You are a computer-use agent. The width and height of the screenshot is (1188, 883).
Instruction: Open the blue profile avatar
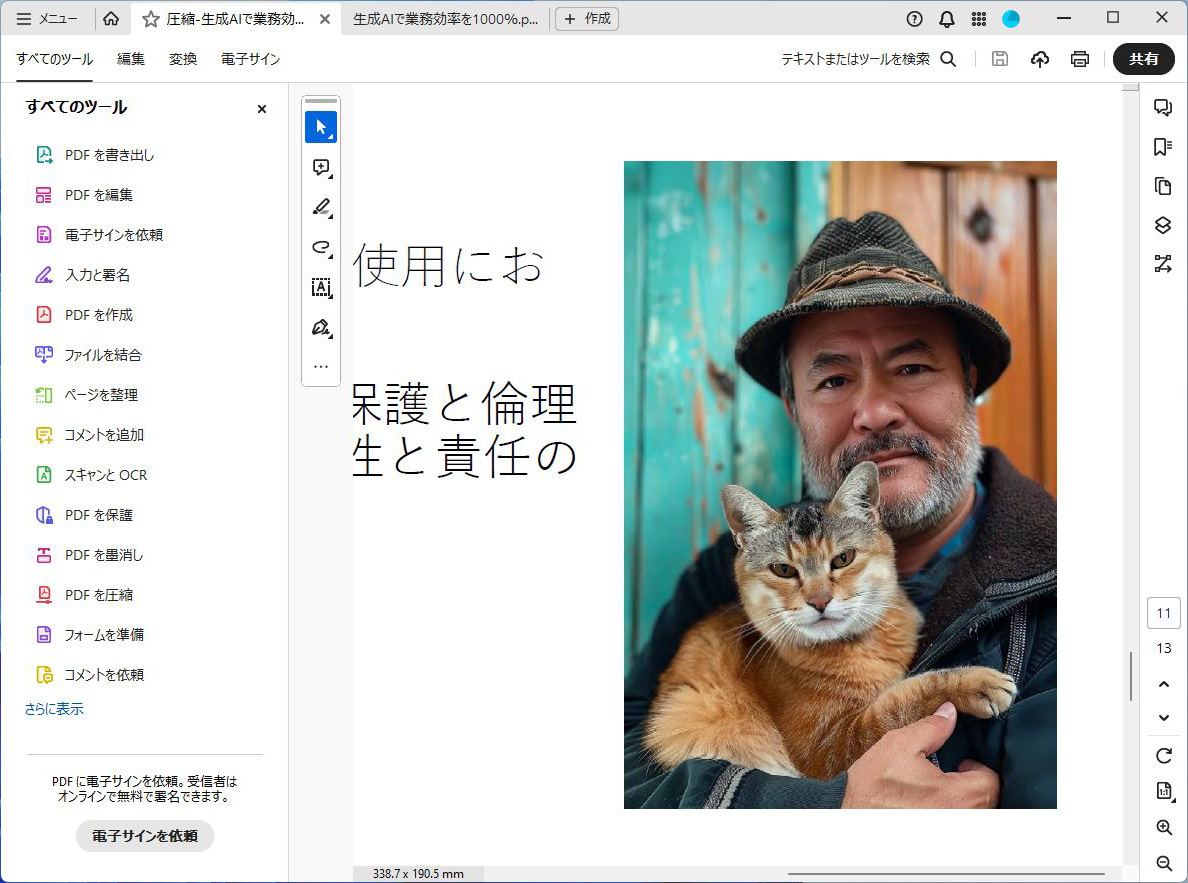point(1011,19)
